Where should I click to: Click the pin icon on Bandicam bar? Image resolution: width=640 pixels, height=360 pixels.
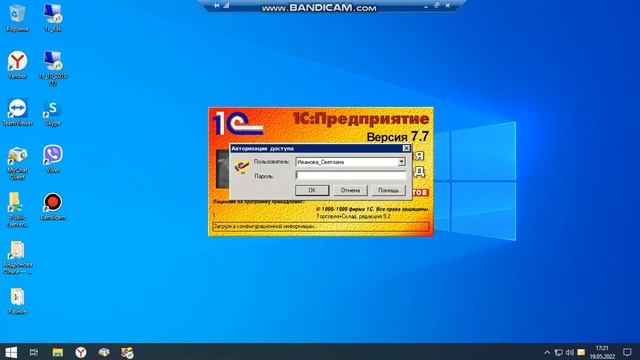[x=216, y=6]
